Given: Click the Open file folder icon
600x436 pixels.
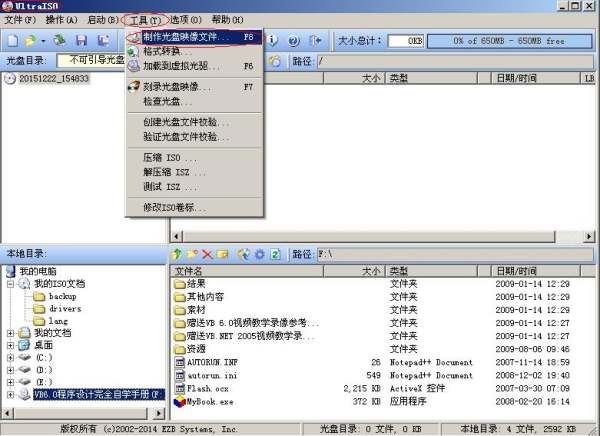Looking at the screenshot, I should (31, 41).
